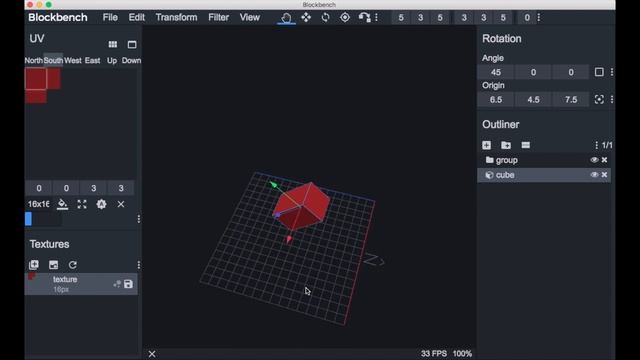Screen dimensions: 640x360
Task: Delete the group with its X
Action: 604,160
